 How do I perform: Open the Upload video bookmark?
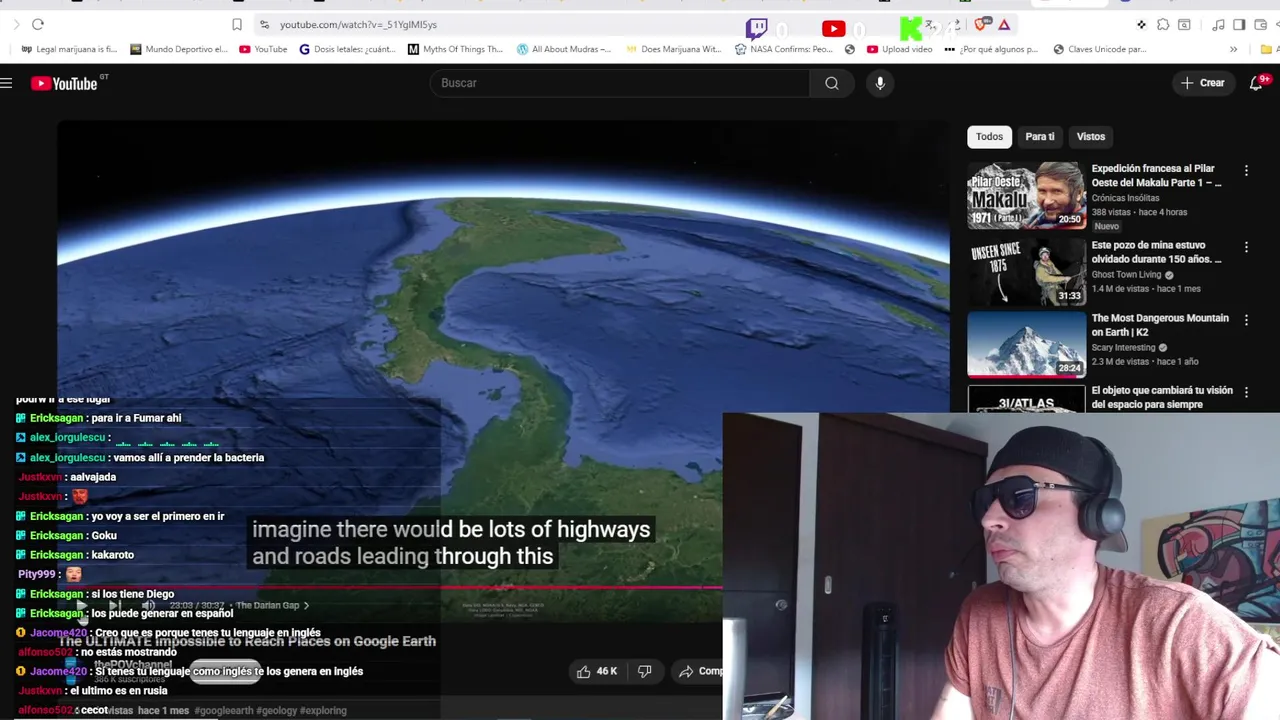point(899,49)
